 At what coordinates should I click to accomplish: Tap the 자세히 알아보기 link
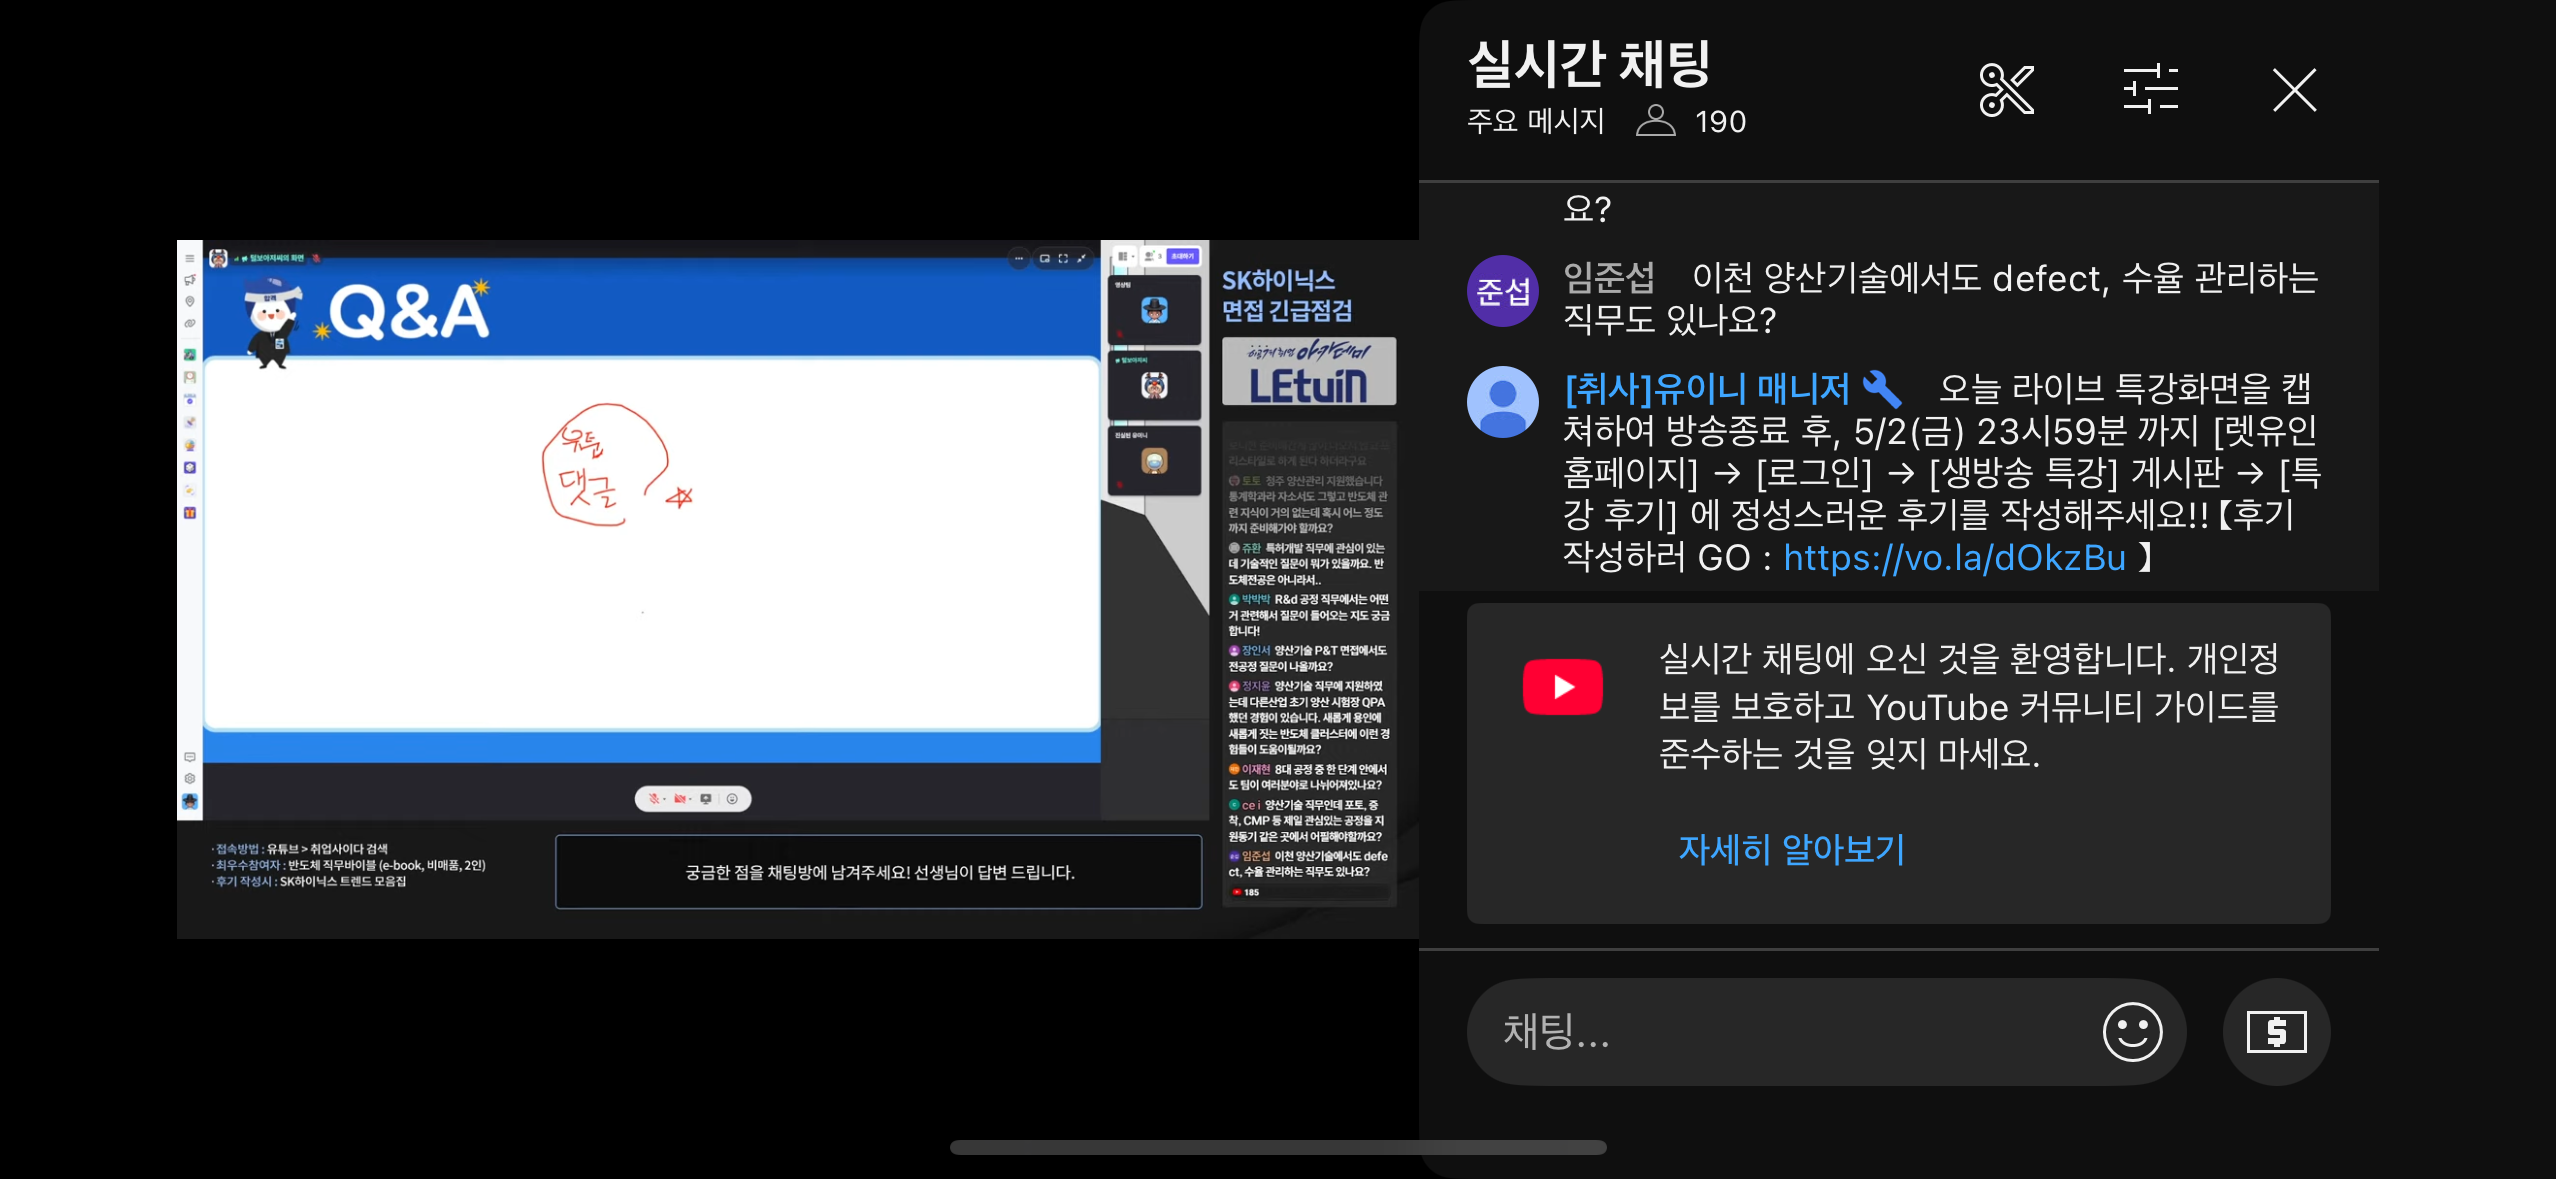pyautogui.click(x=1791, y=849)
